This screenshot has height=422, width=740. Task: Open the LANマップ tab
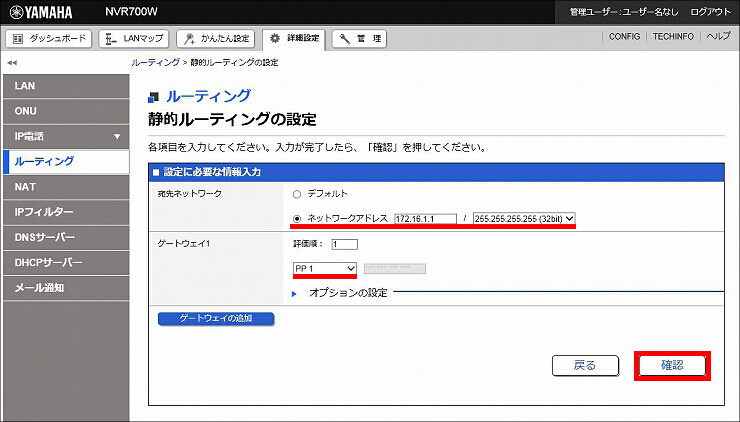(134, 39)
